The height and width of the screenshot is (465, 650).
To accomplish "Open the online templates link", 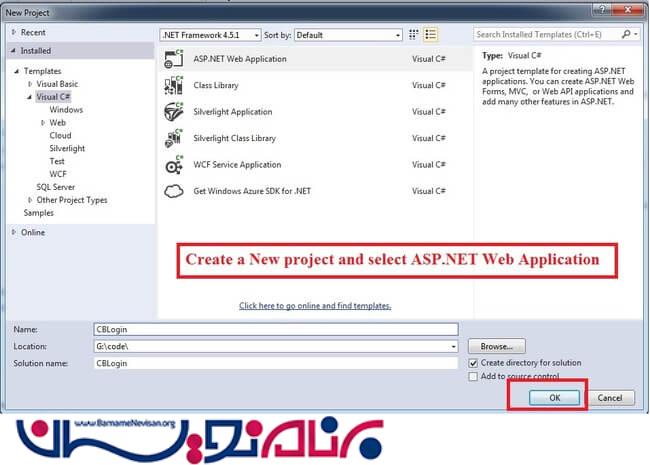I will [315, 306].
